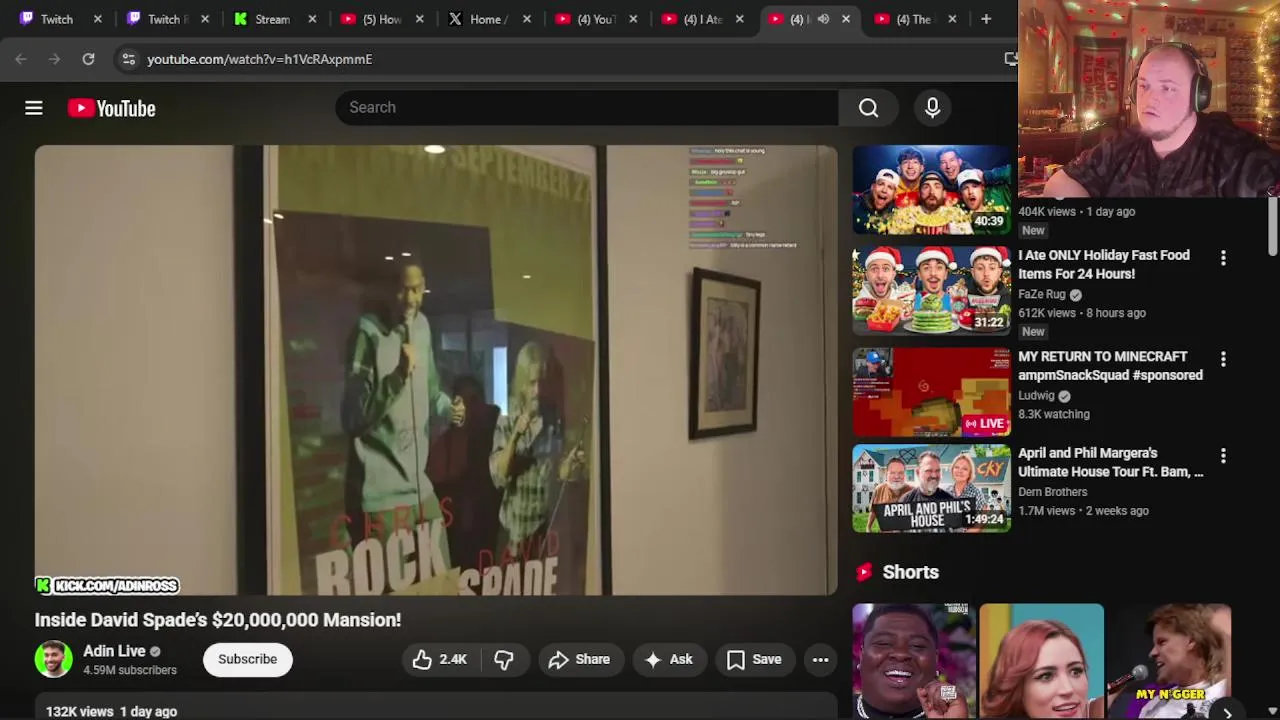Viewport: 1280px width, 720px height.
Task: Dislike the video with thumbs down
Action: pyautogui.click(x=504, y=659)
